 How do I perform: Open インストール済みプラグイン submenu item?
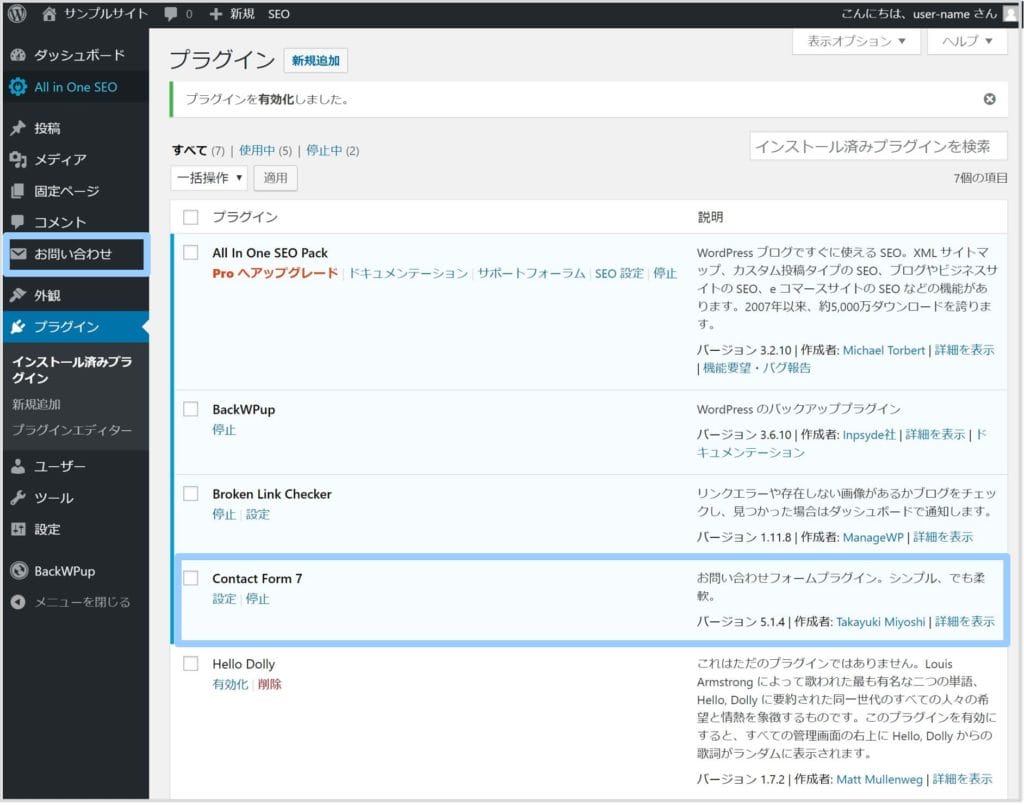(72, 370)
